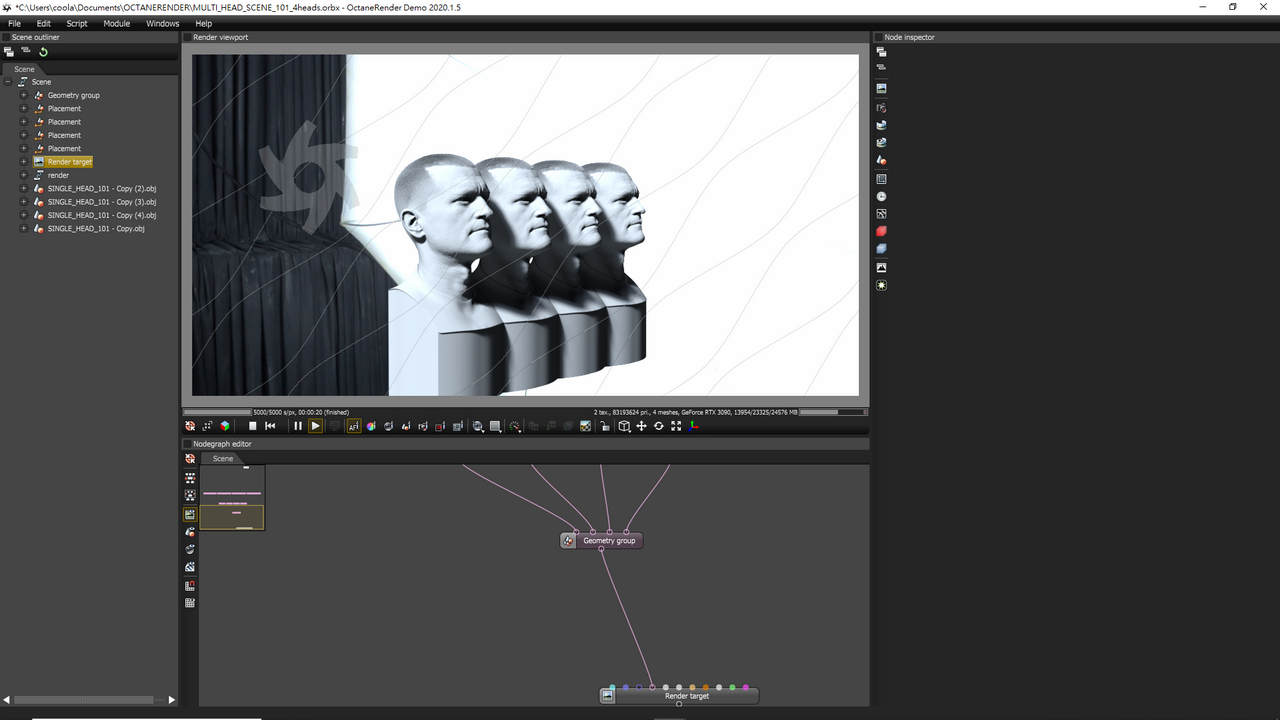
Task: Open the imager clock icon in Node inspector
Action: [x=881, y=196]
